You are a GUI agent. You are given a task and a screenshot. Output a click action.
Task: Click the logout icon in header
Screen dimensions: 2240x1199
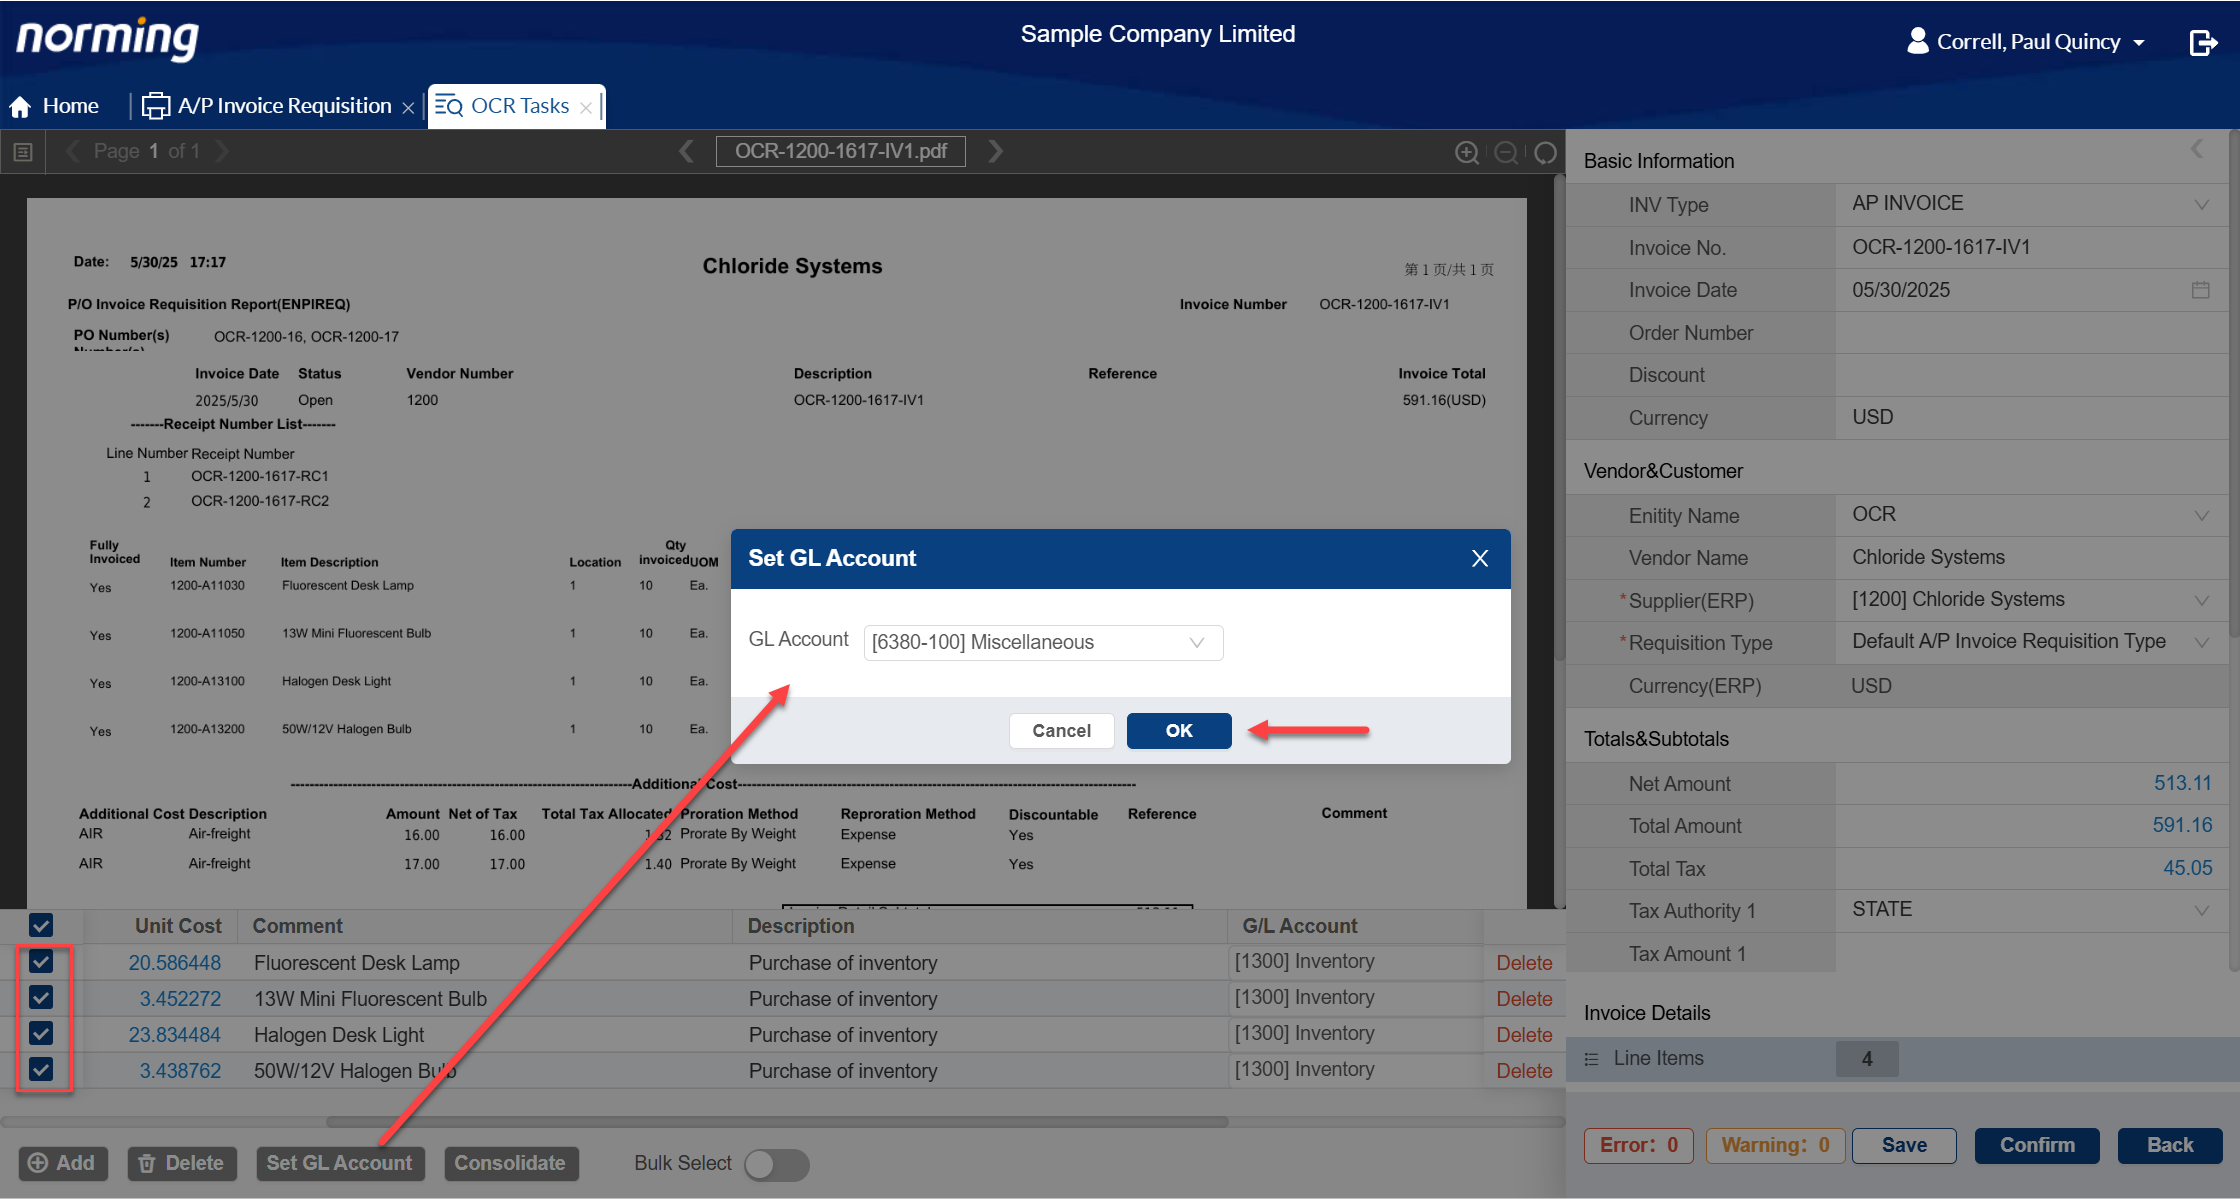[x=2203, y=42]
